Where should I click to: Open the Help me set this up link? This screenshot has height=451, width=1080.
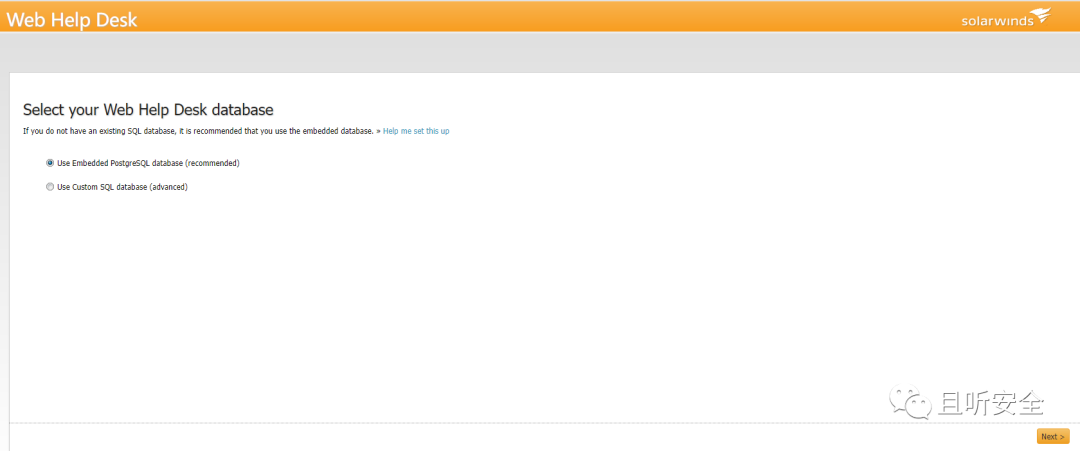tap(416, 131)
